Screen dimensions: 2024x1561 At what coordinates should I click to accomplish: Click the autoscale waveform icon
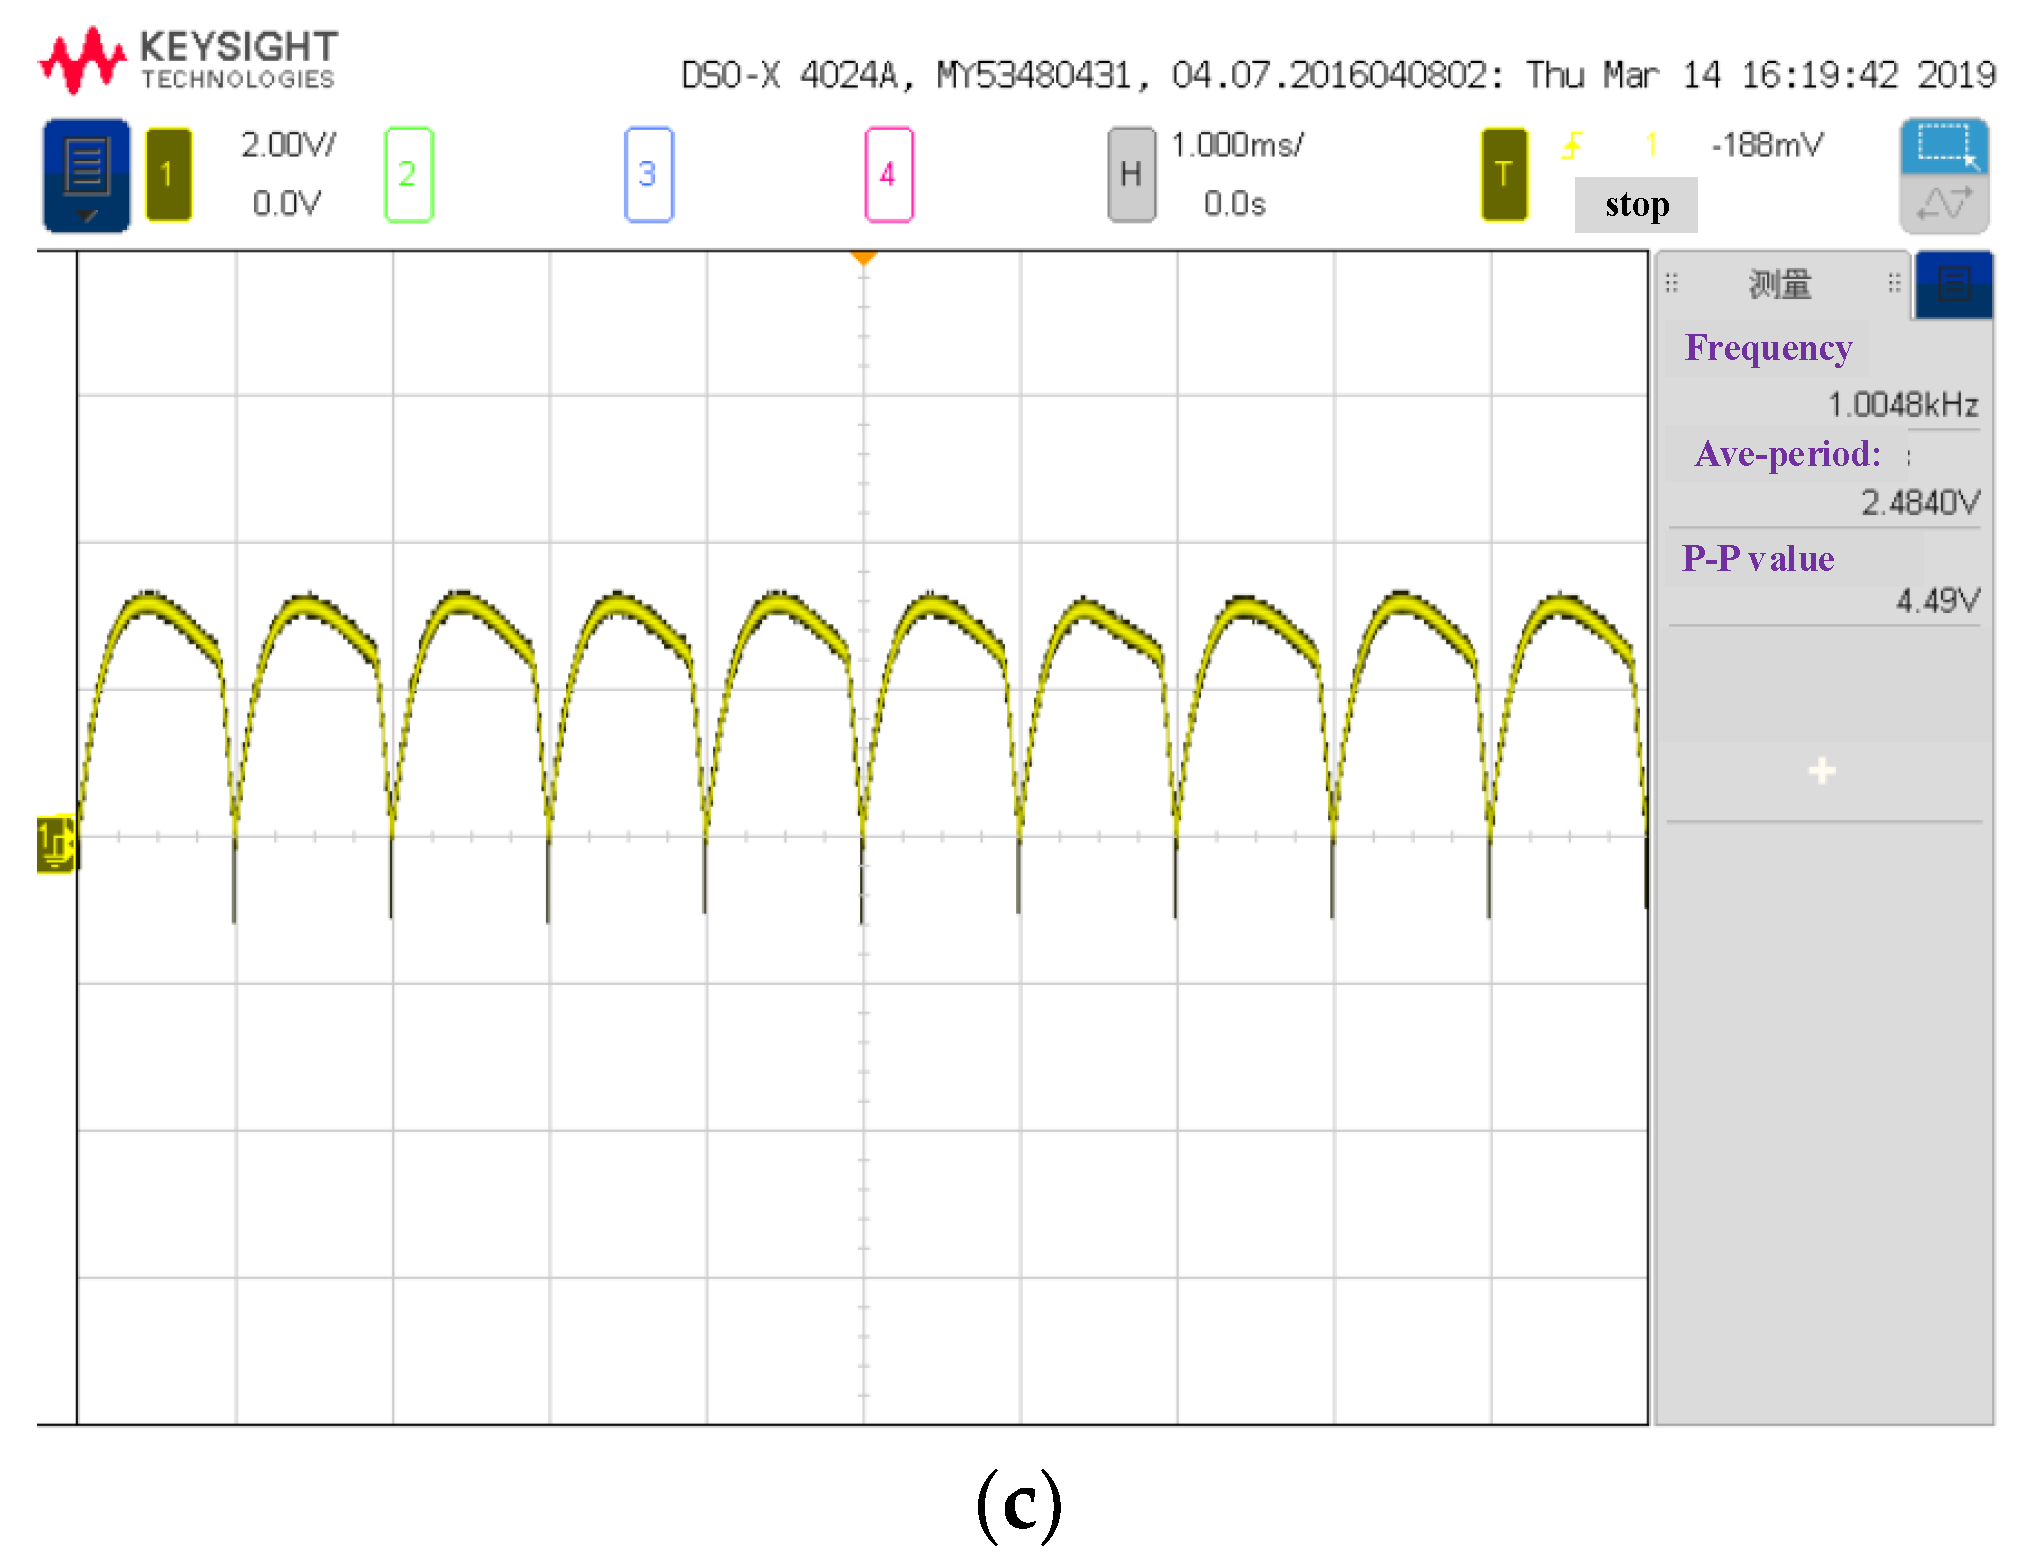[x=1943, y=204]
